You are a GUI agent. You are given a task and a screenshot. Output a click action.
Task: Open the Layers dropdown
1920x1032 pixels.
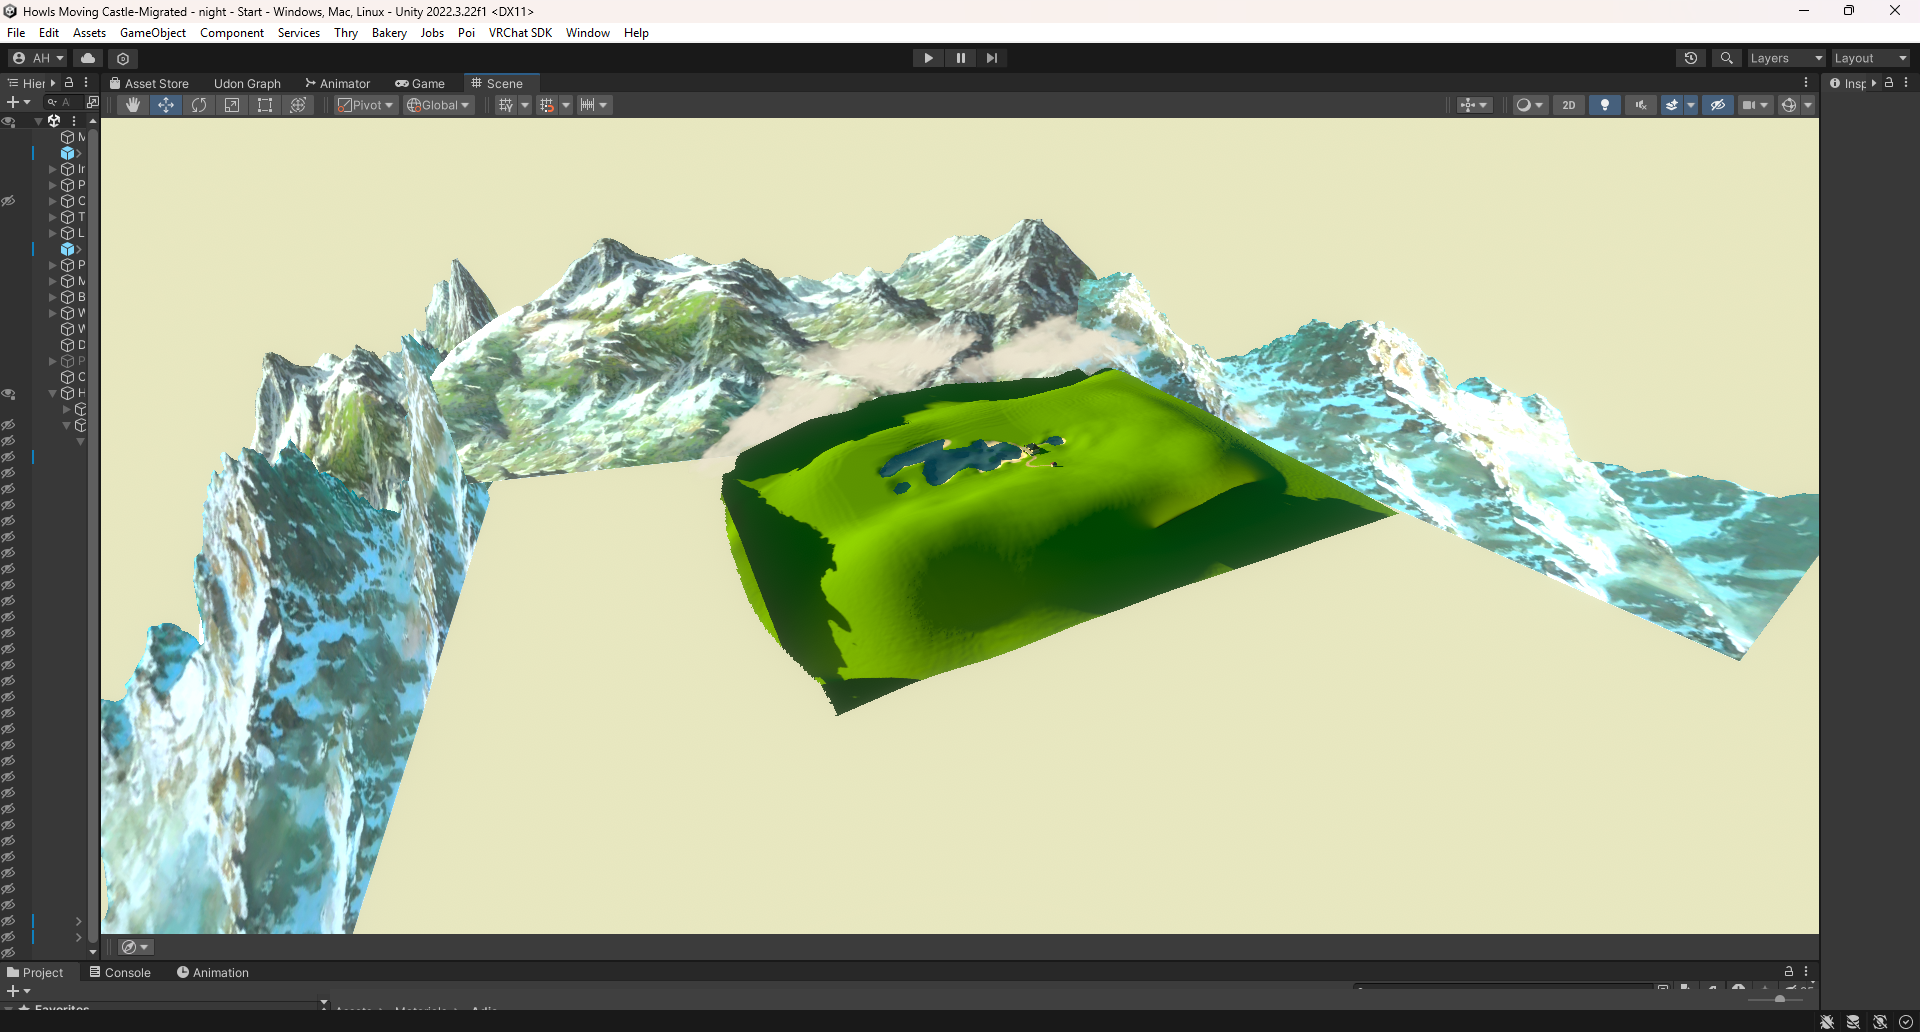coord(1786,58)
